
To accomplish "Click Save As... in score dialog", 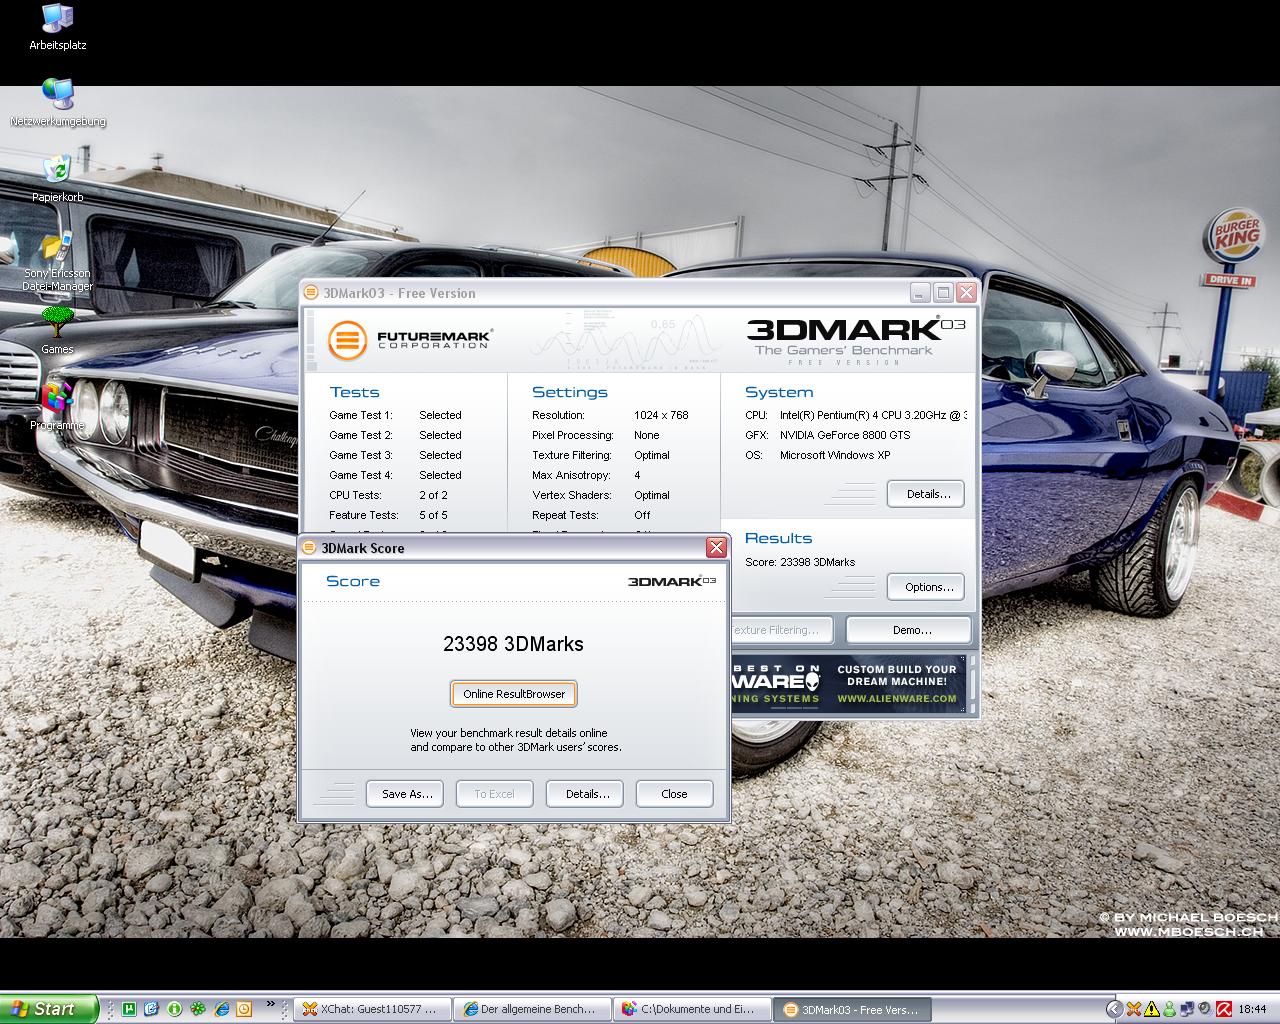I will 405,794.
